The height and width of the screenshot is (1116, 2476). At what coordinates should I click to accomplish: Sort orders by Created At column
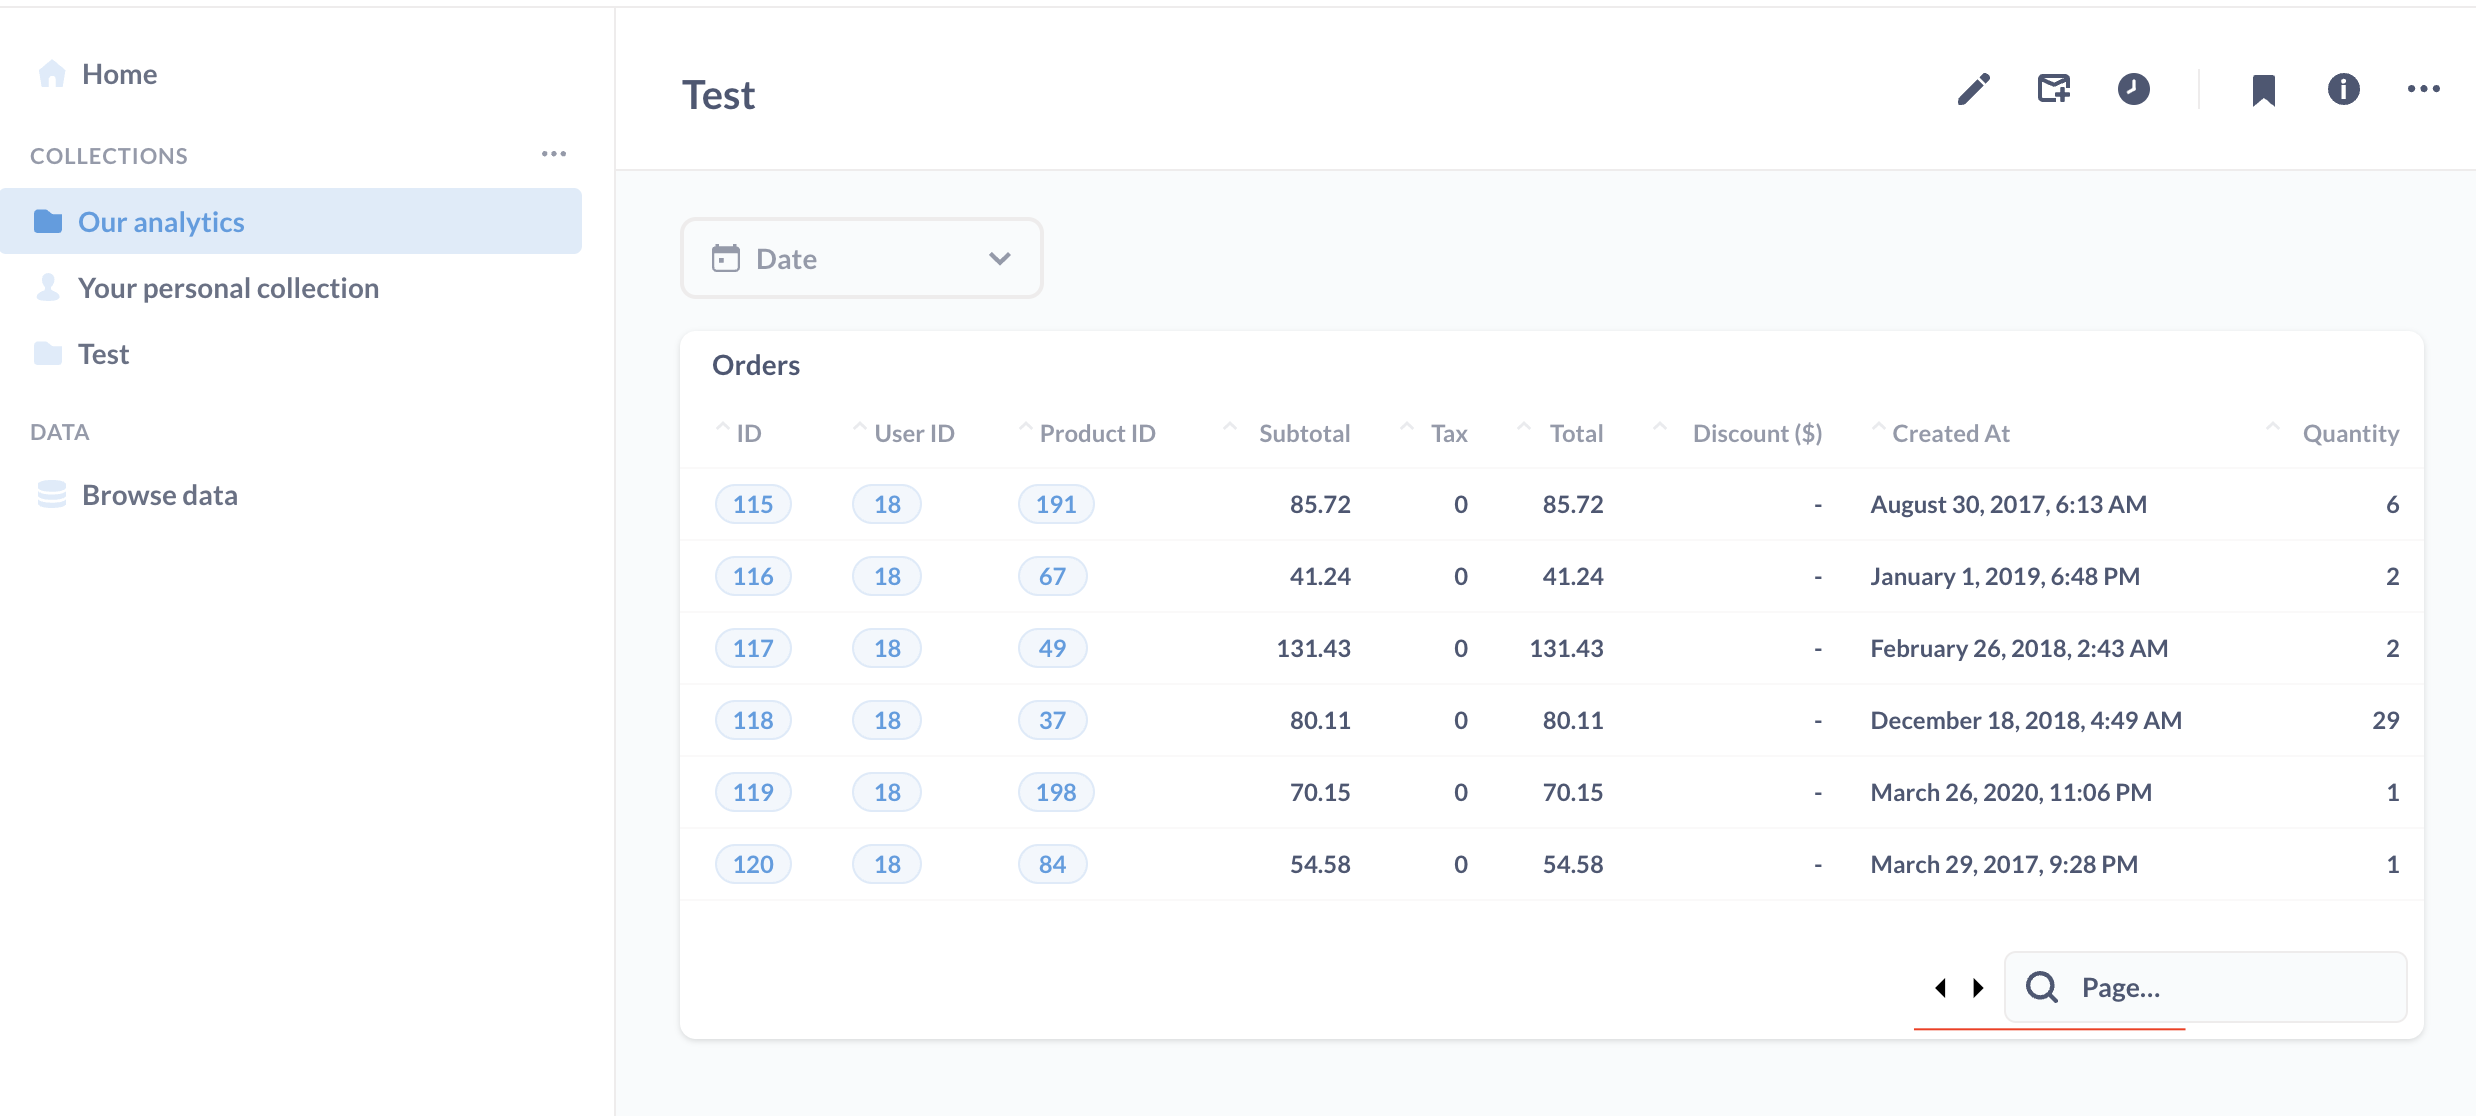(1950, 433)
